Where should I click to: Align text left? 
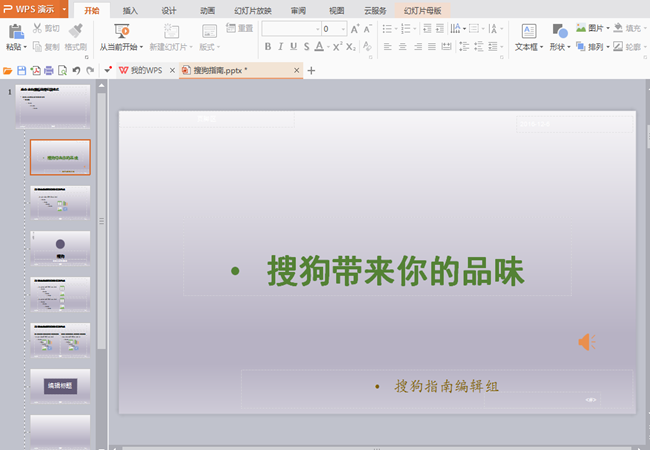388,47
